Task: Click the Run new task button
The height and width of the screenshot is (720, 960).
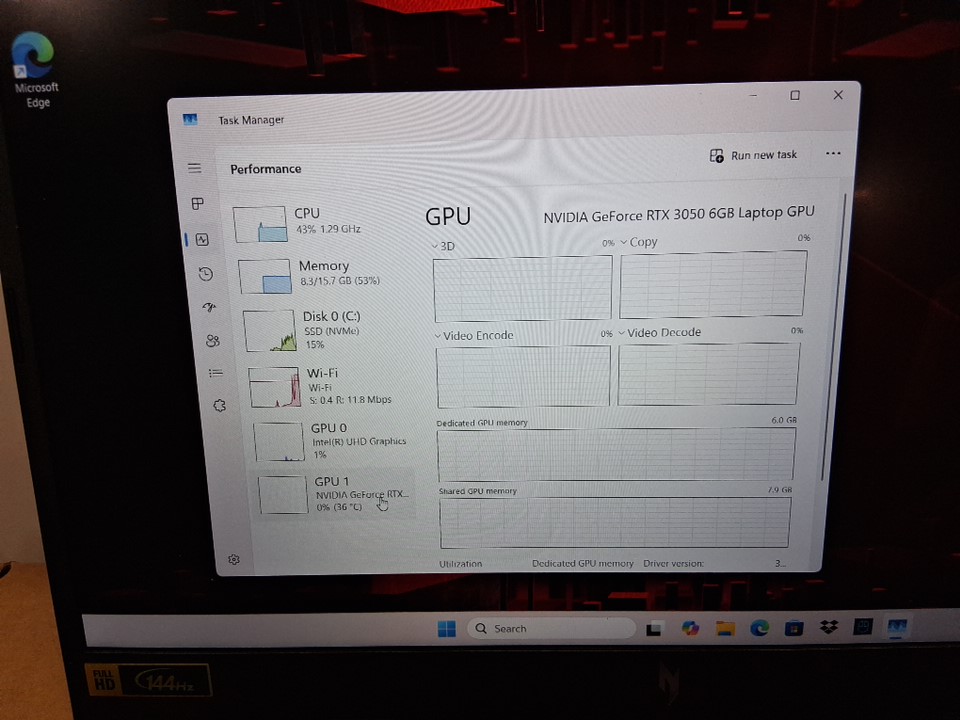Action: click(x=754, y=155)
